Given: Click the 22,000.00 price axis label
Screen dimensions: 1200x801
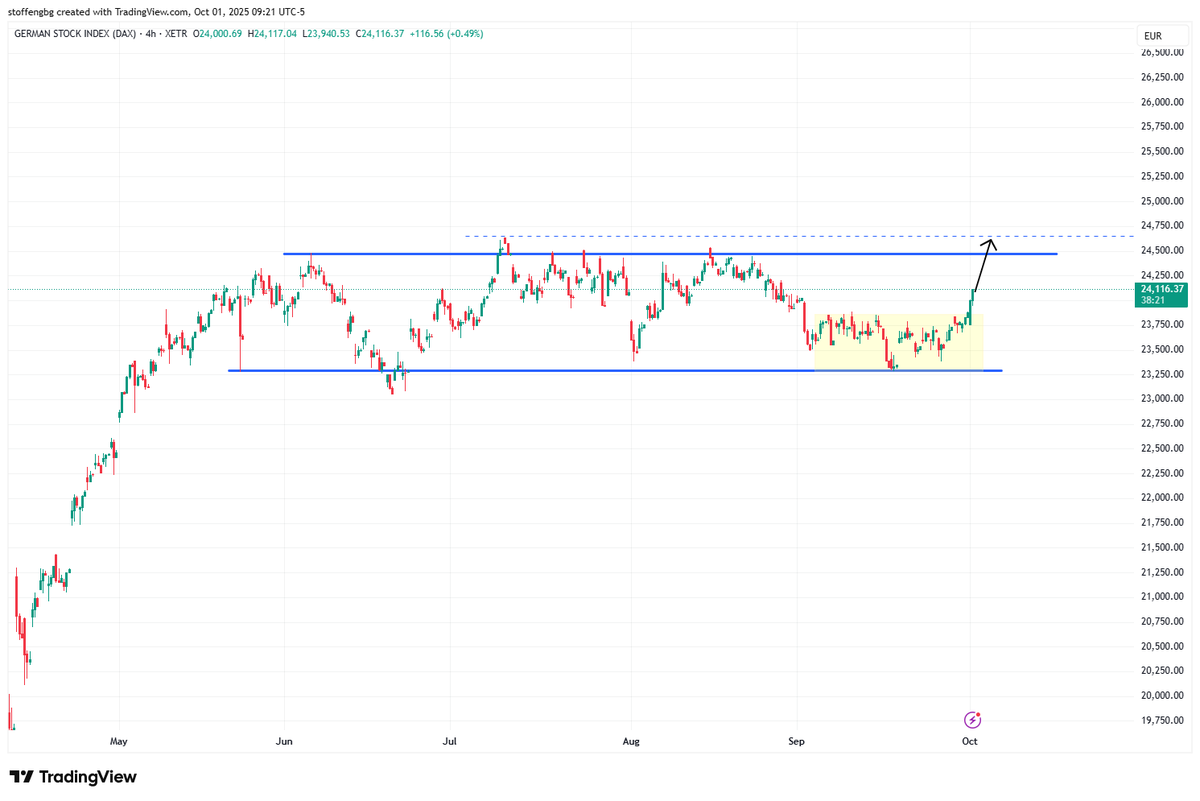Looking at the screenshot, I should pyautogui.click(x=1163, y=498).
